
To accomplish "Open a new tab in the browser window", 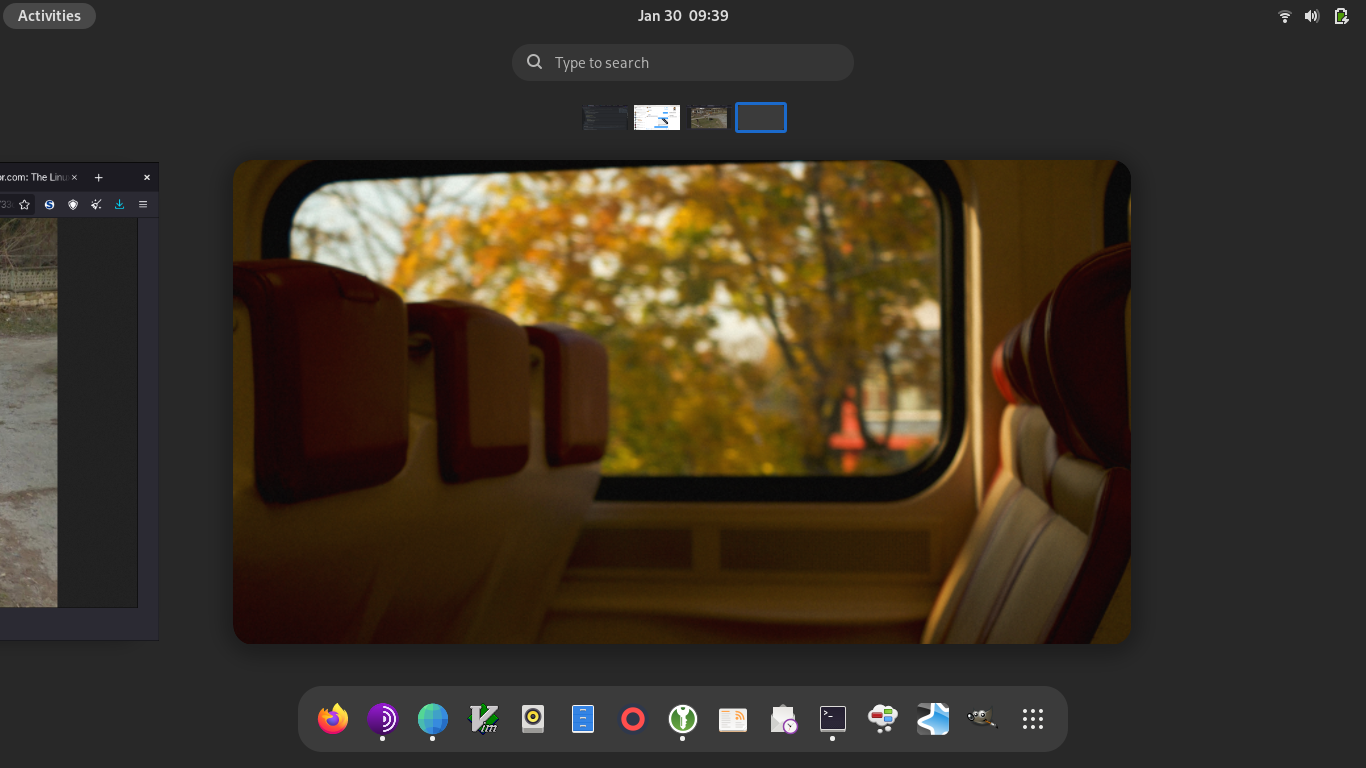I will point(99,177).
